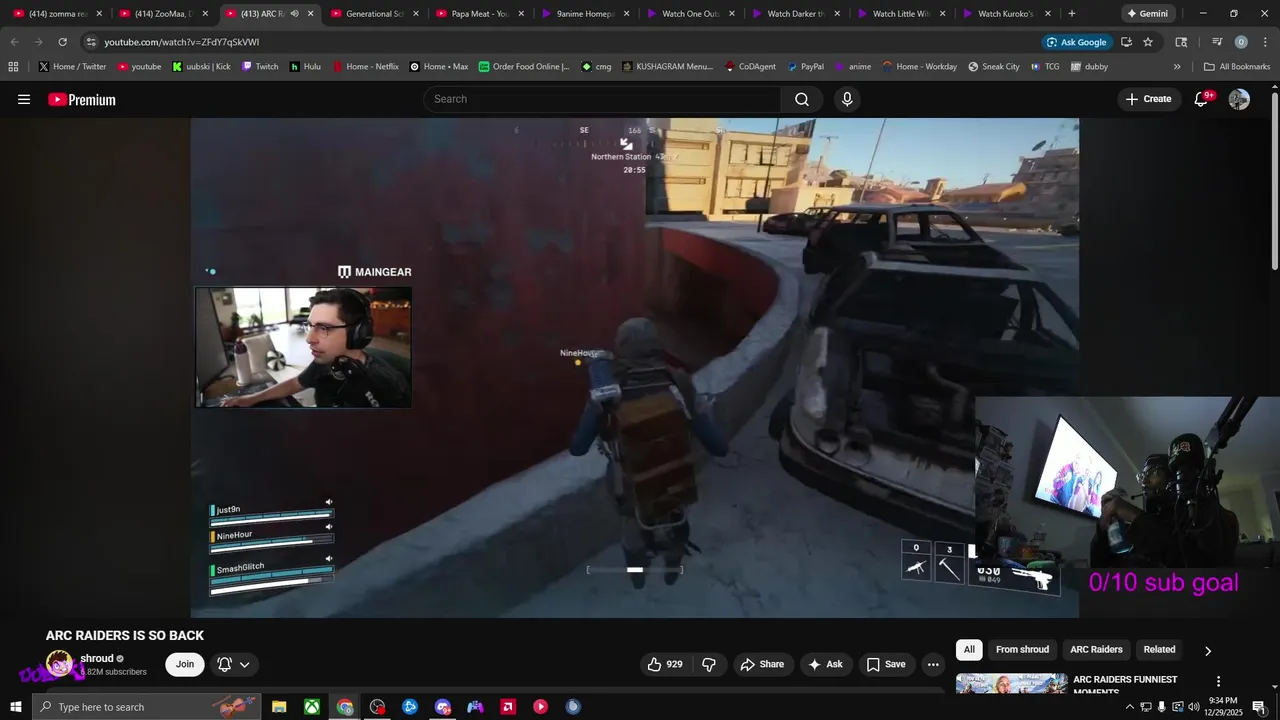Open Chrome taskbar icon
Viewport: 1280px width, 720px height.
click(x=345, y=707)
